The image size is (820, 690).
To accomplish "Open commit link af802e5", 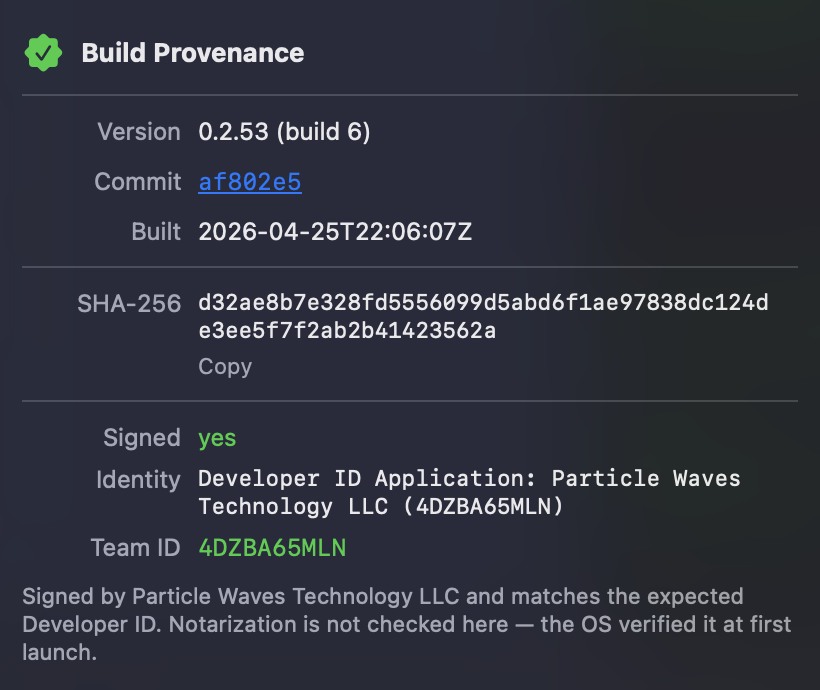I will click(x=250, y=182).
